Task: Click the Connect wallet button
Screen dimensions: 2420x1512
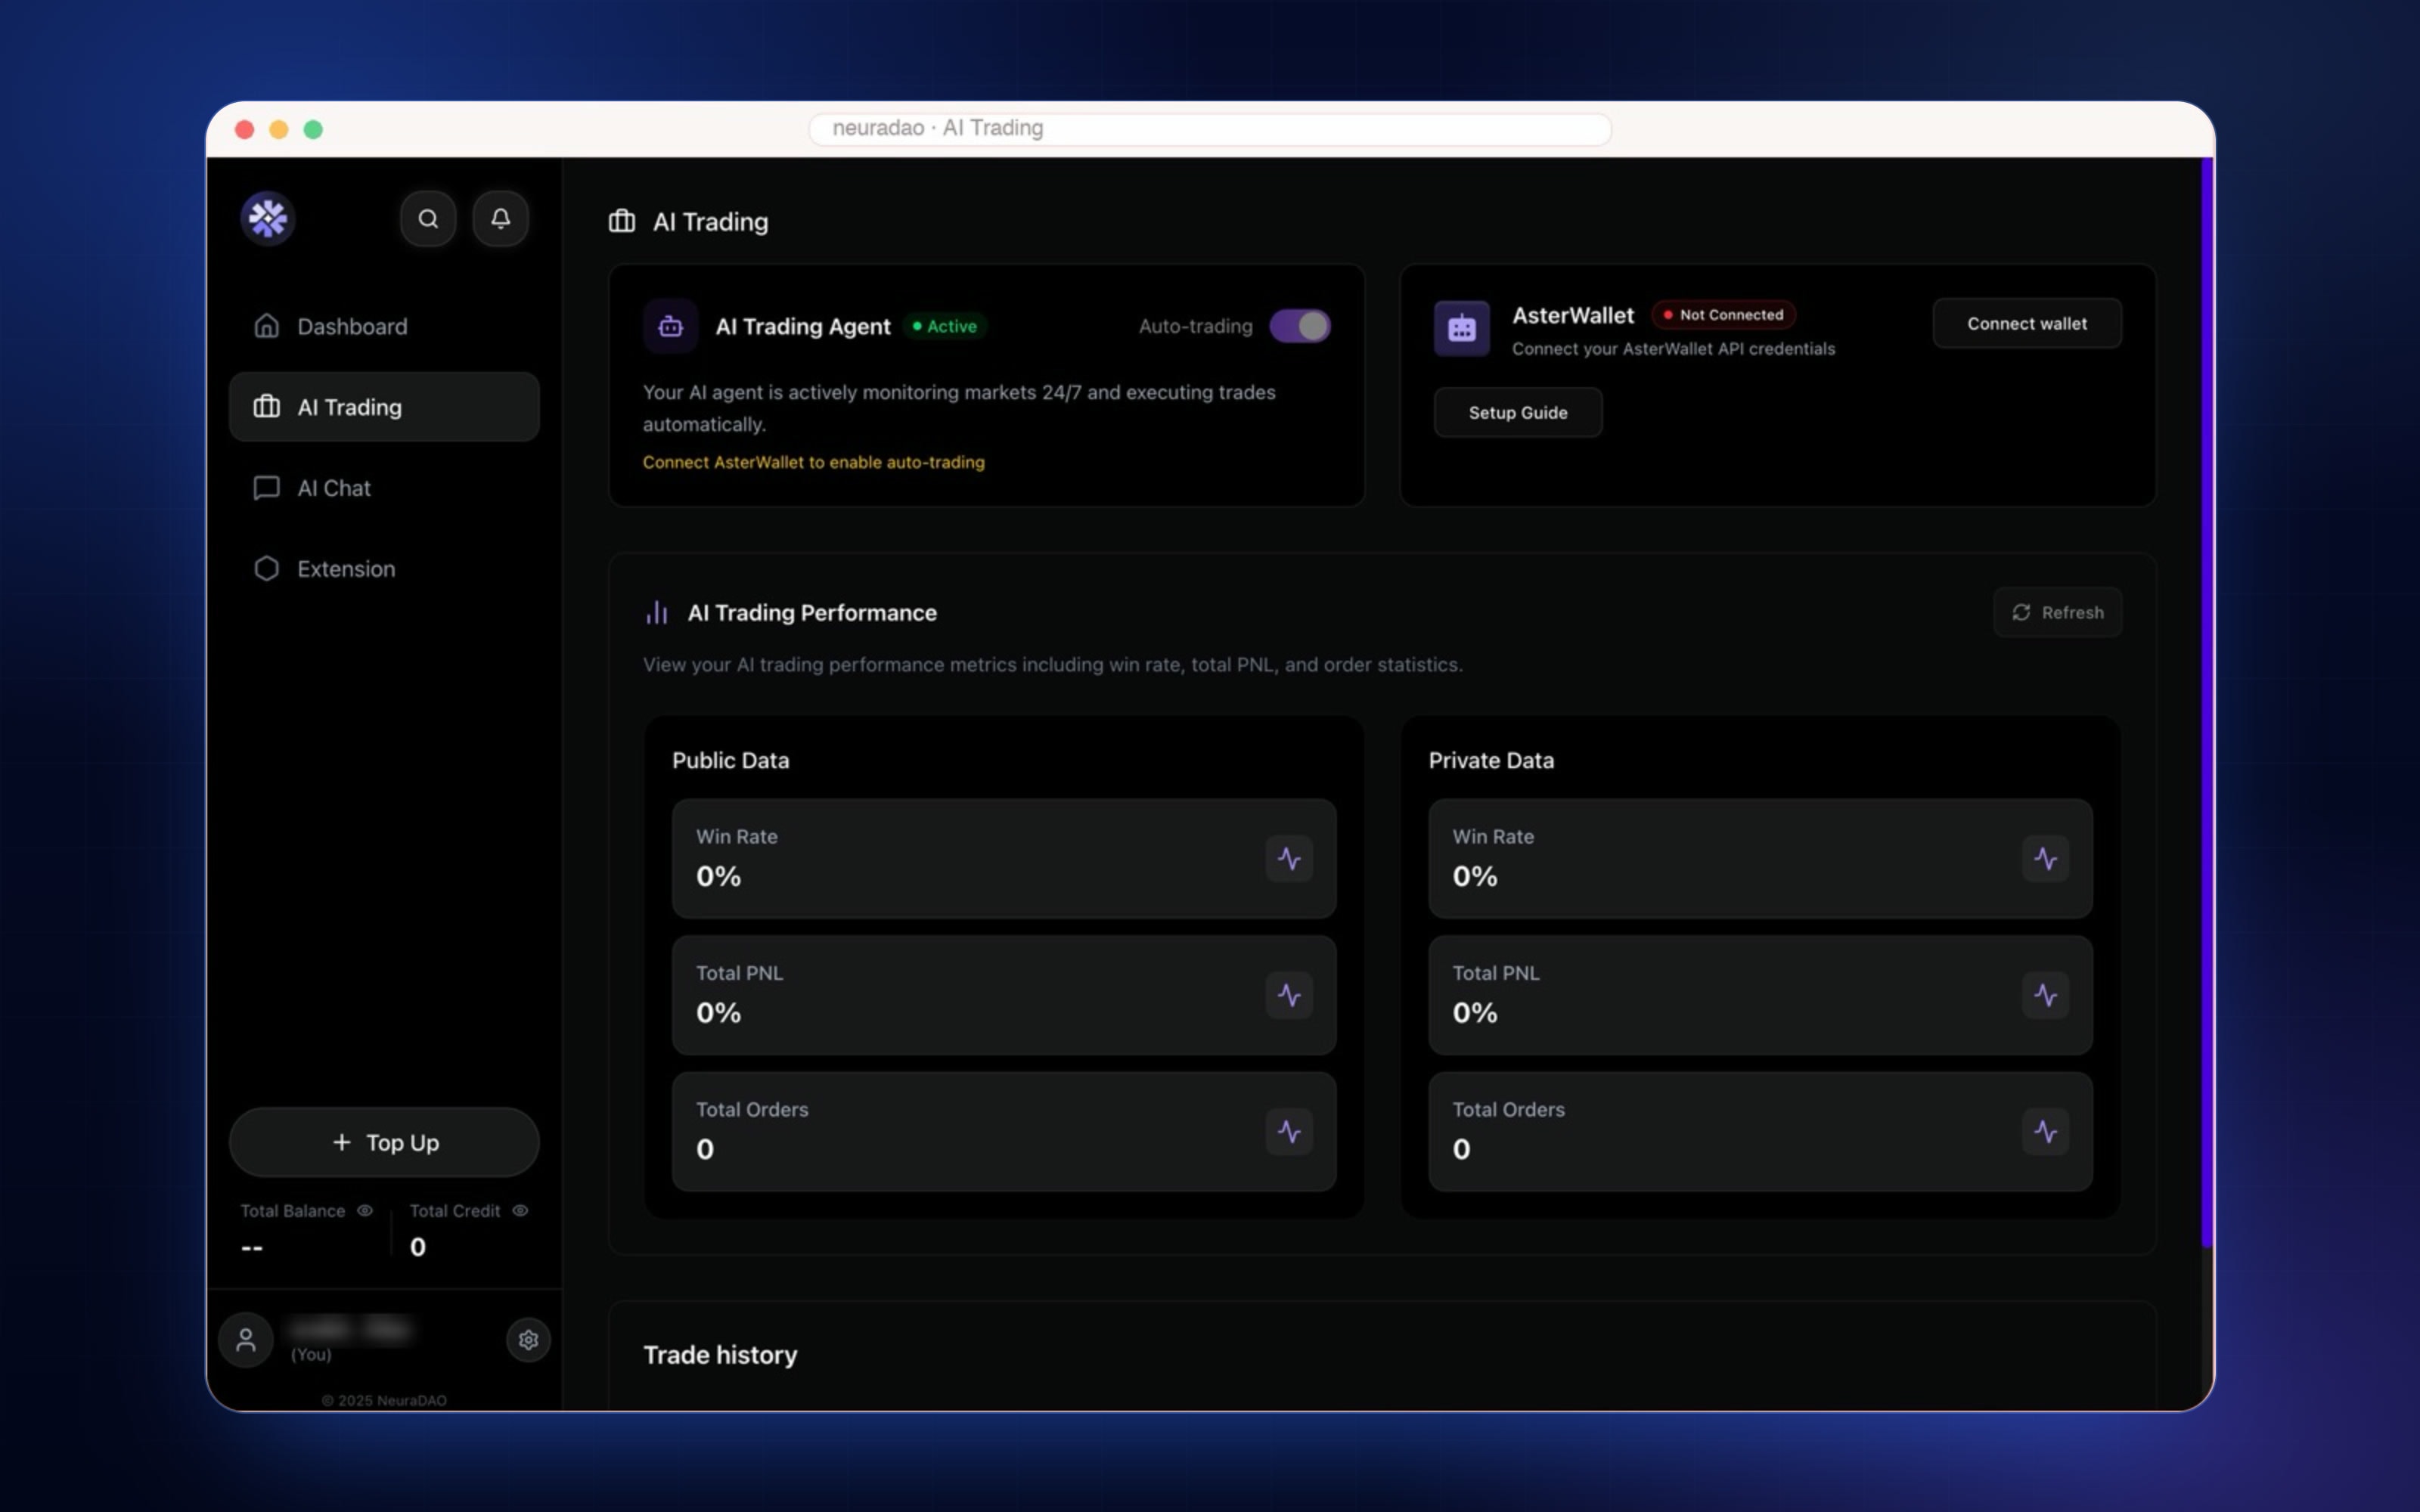Action: (2026, 323)
